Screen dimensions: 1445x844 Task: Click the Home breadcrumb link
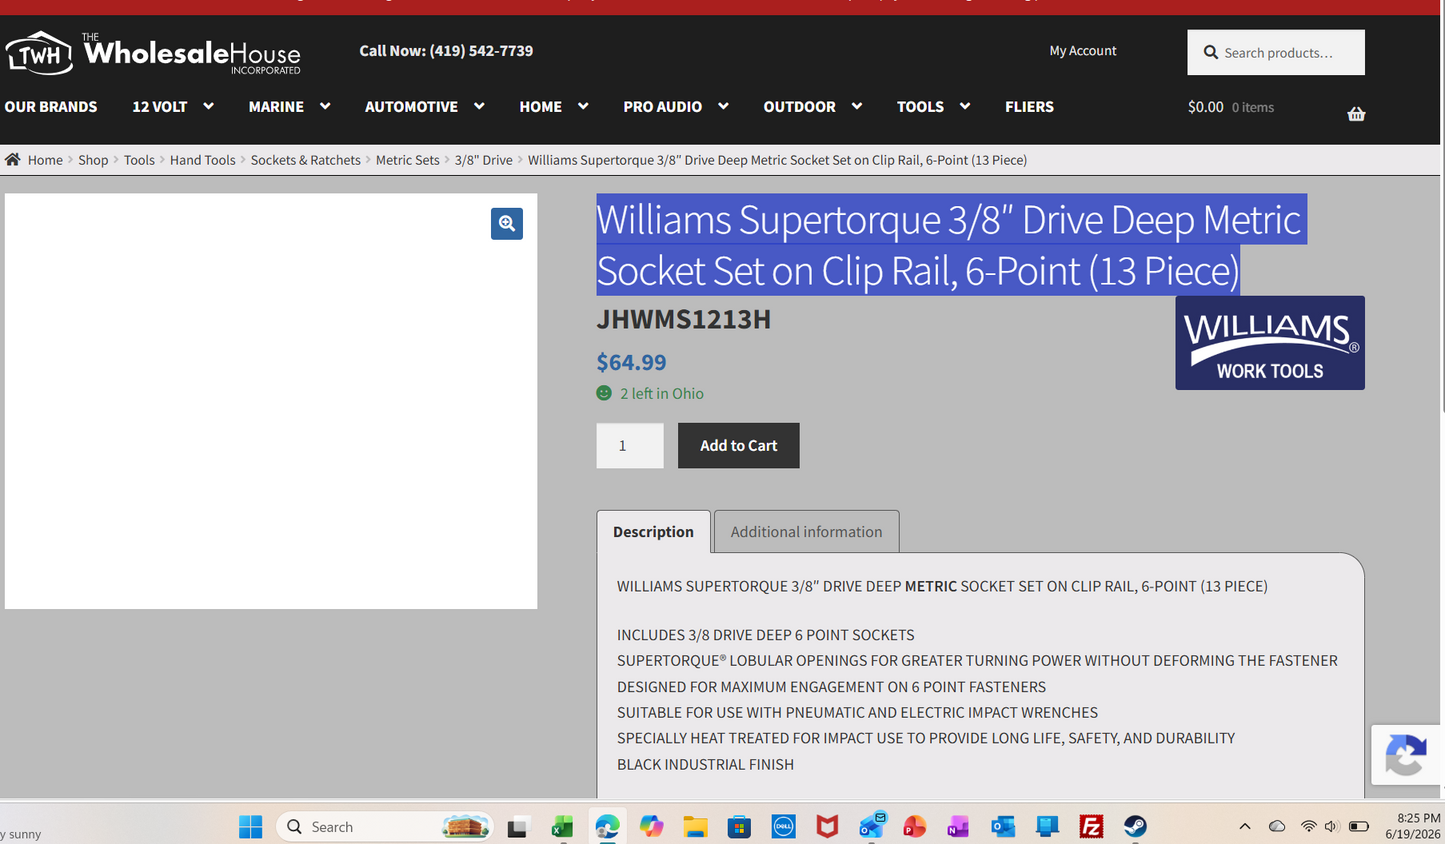click(45, 160)
